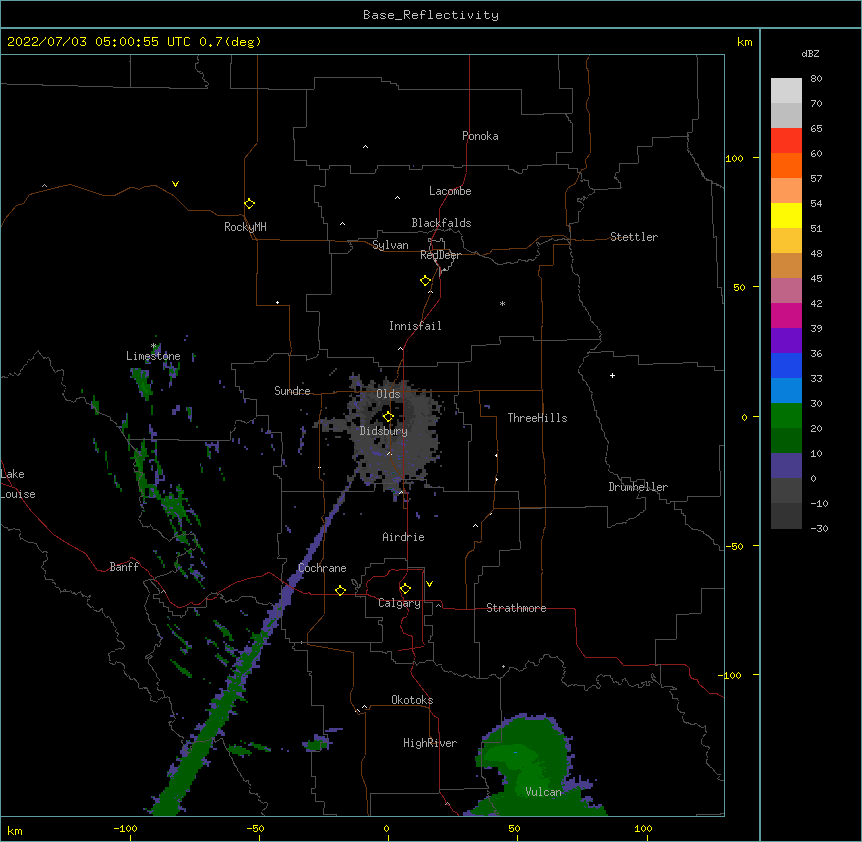
Task: Click the white asterisk east of Innisfail
Action: pos(502,303)
